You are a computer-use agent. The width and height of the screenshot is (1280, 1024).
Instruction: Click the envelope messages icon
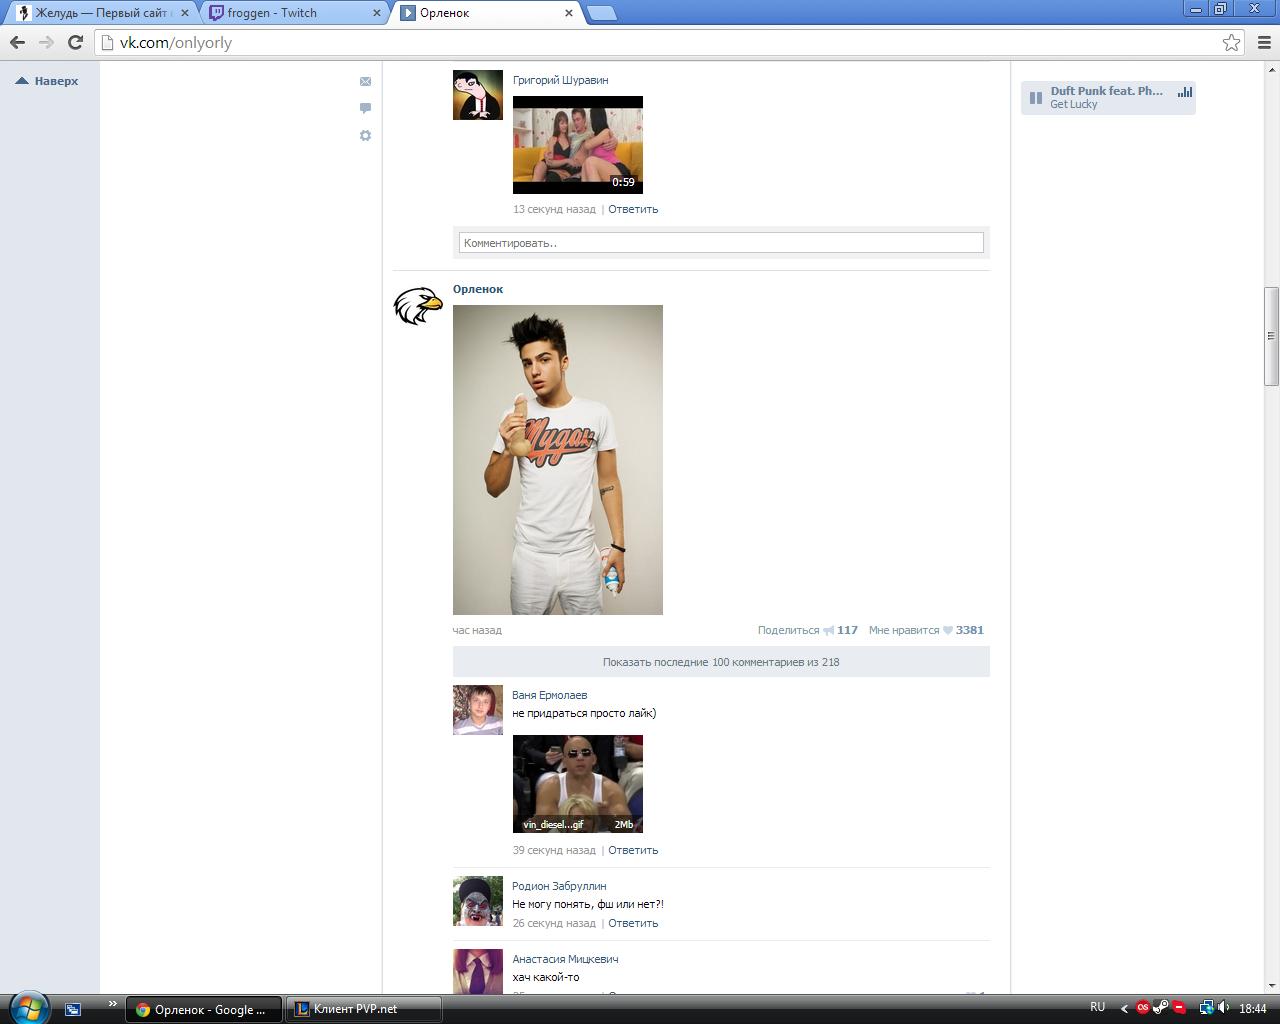coord(365,81)
